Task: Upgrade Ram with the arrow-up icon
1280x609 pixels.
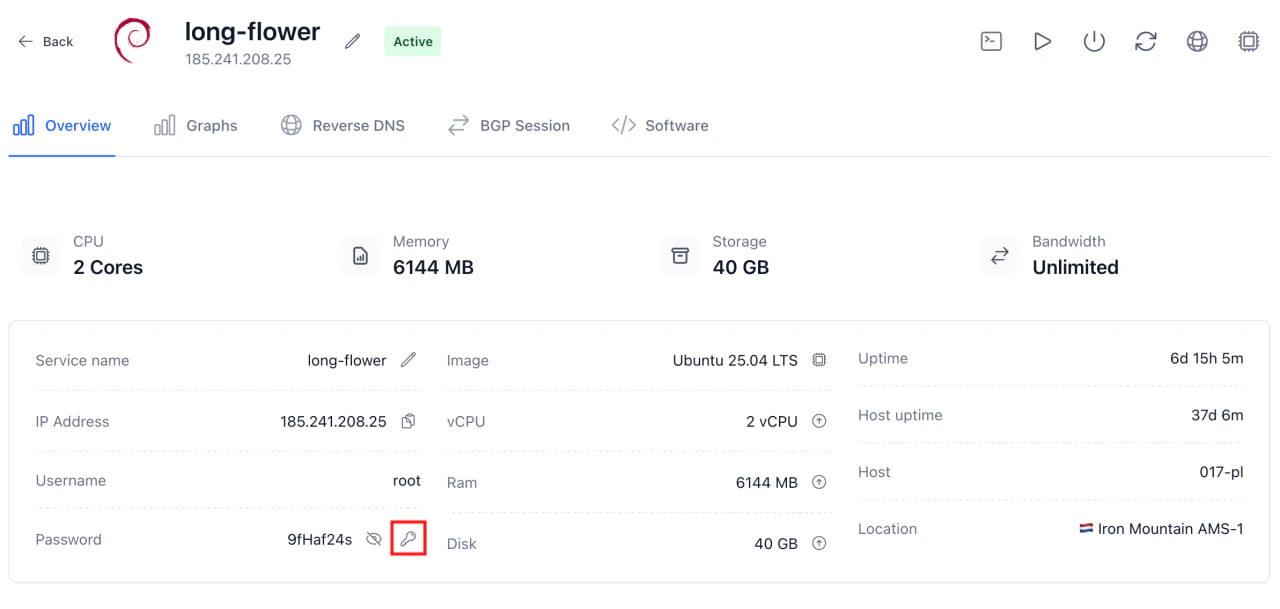Action: [819, 482]
